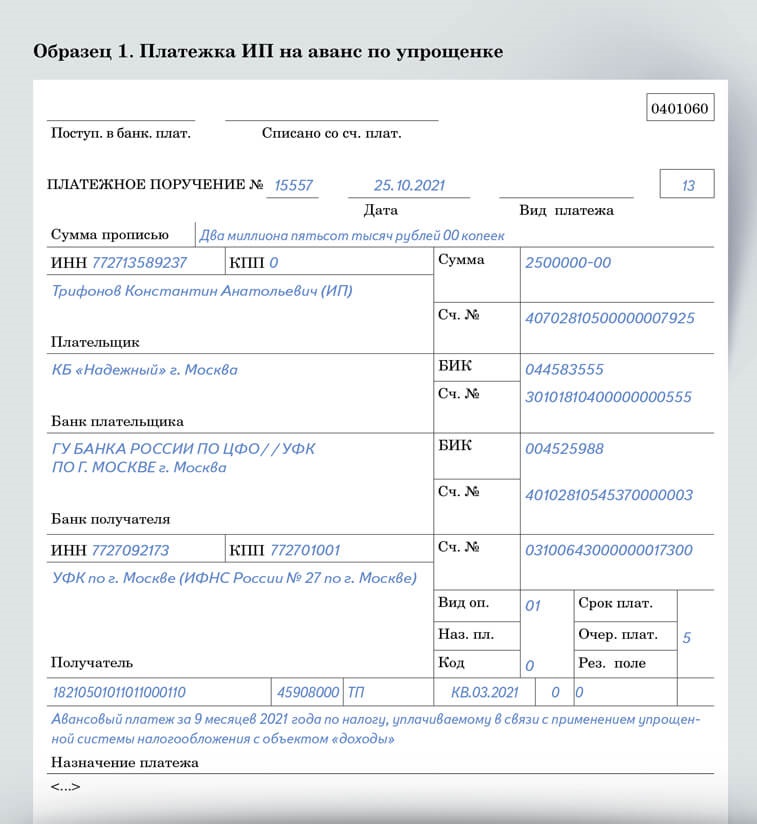This screenshot has height=824, width=757.
Task: Click the sum value 2500000-00
Action: click(567, 263)
